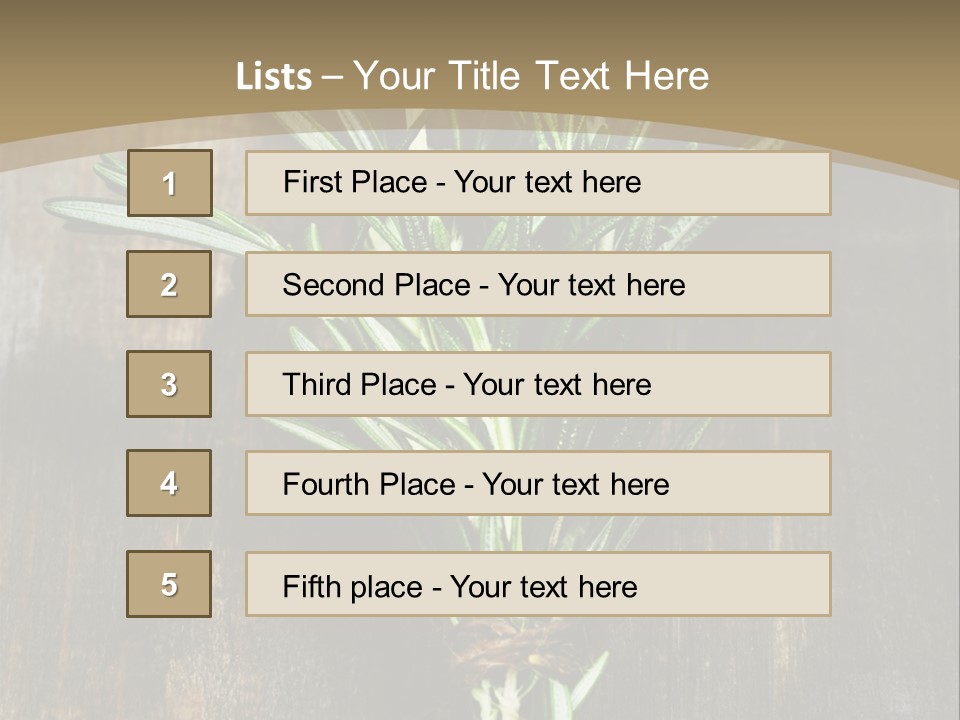This screenshot has width=960, height=720.
Task: Select the 'Your Title Text Here' title text
Action: (531, 76)
